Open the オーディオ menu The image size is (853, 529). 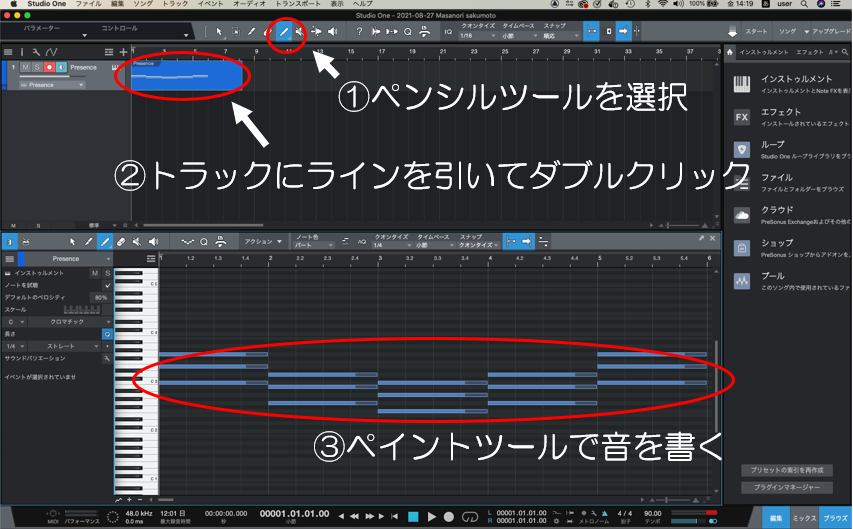(249, 4)
